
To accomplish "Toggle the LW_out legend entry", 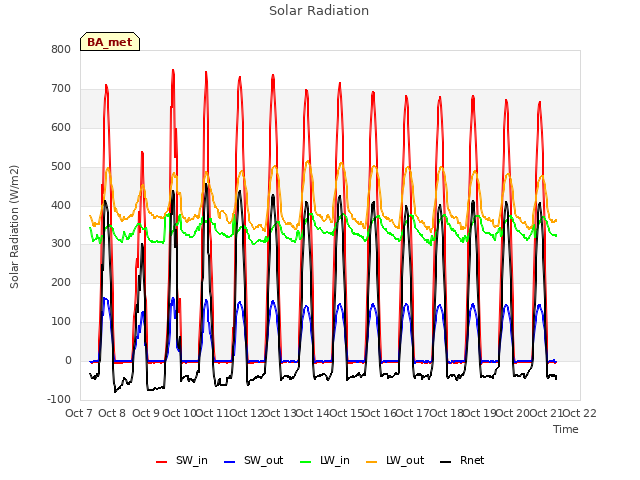I will (x=395, y=460).
